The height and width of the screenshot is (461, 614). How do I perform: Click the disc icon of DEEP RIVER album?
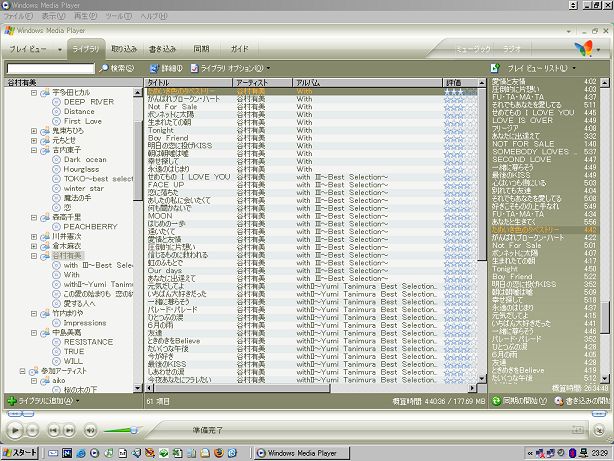pos(56,102)
